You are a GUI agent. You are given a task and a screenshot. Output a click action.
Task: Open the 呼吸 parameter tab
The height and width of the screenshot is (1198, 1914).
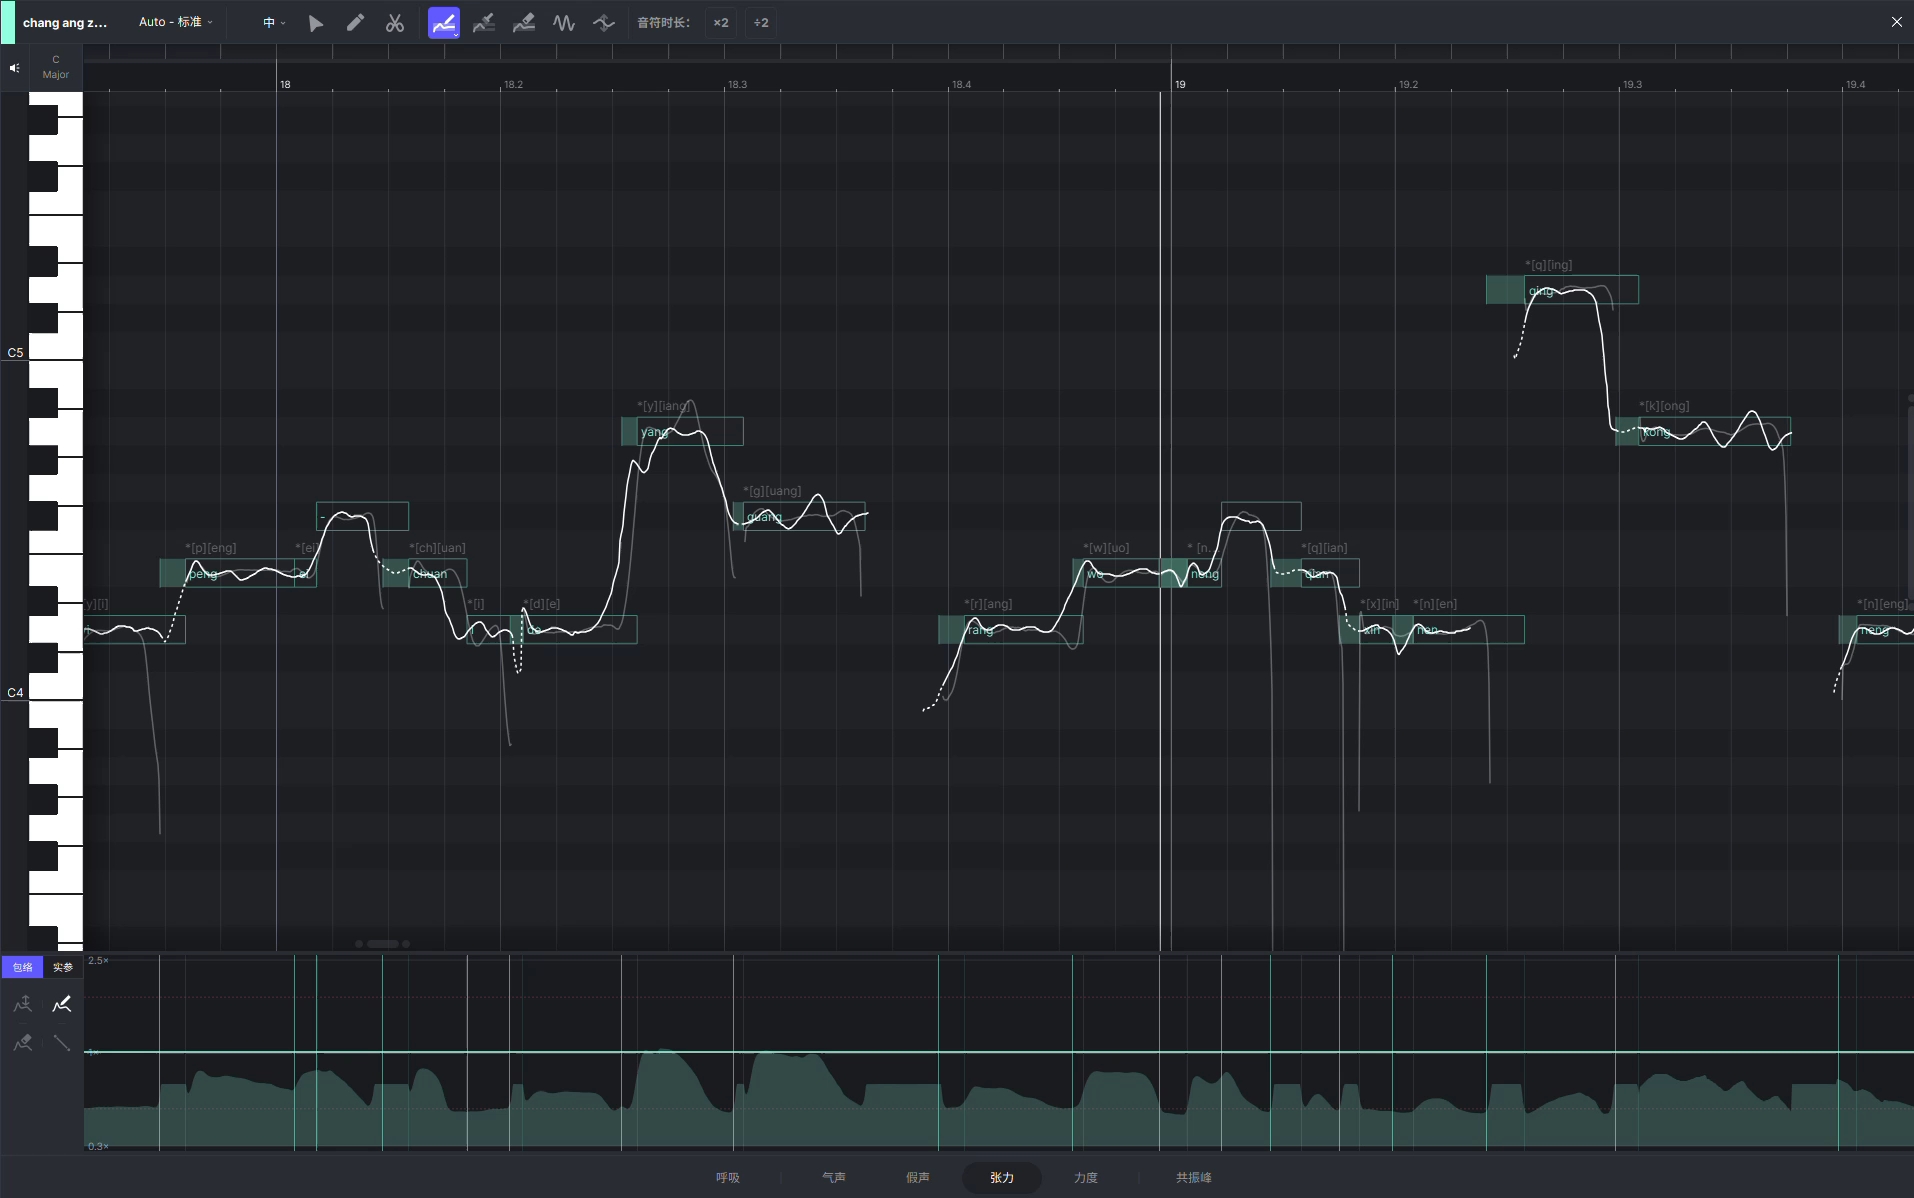(x=728, y=1178)
